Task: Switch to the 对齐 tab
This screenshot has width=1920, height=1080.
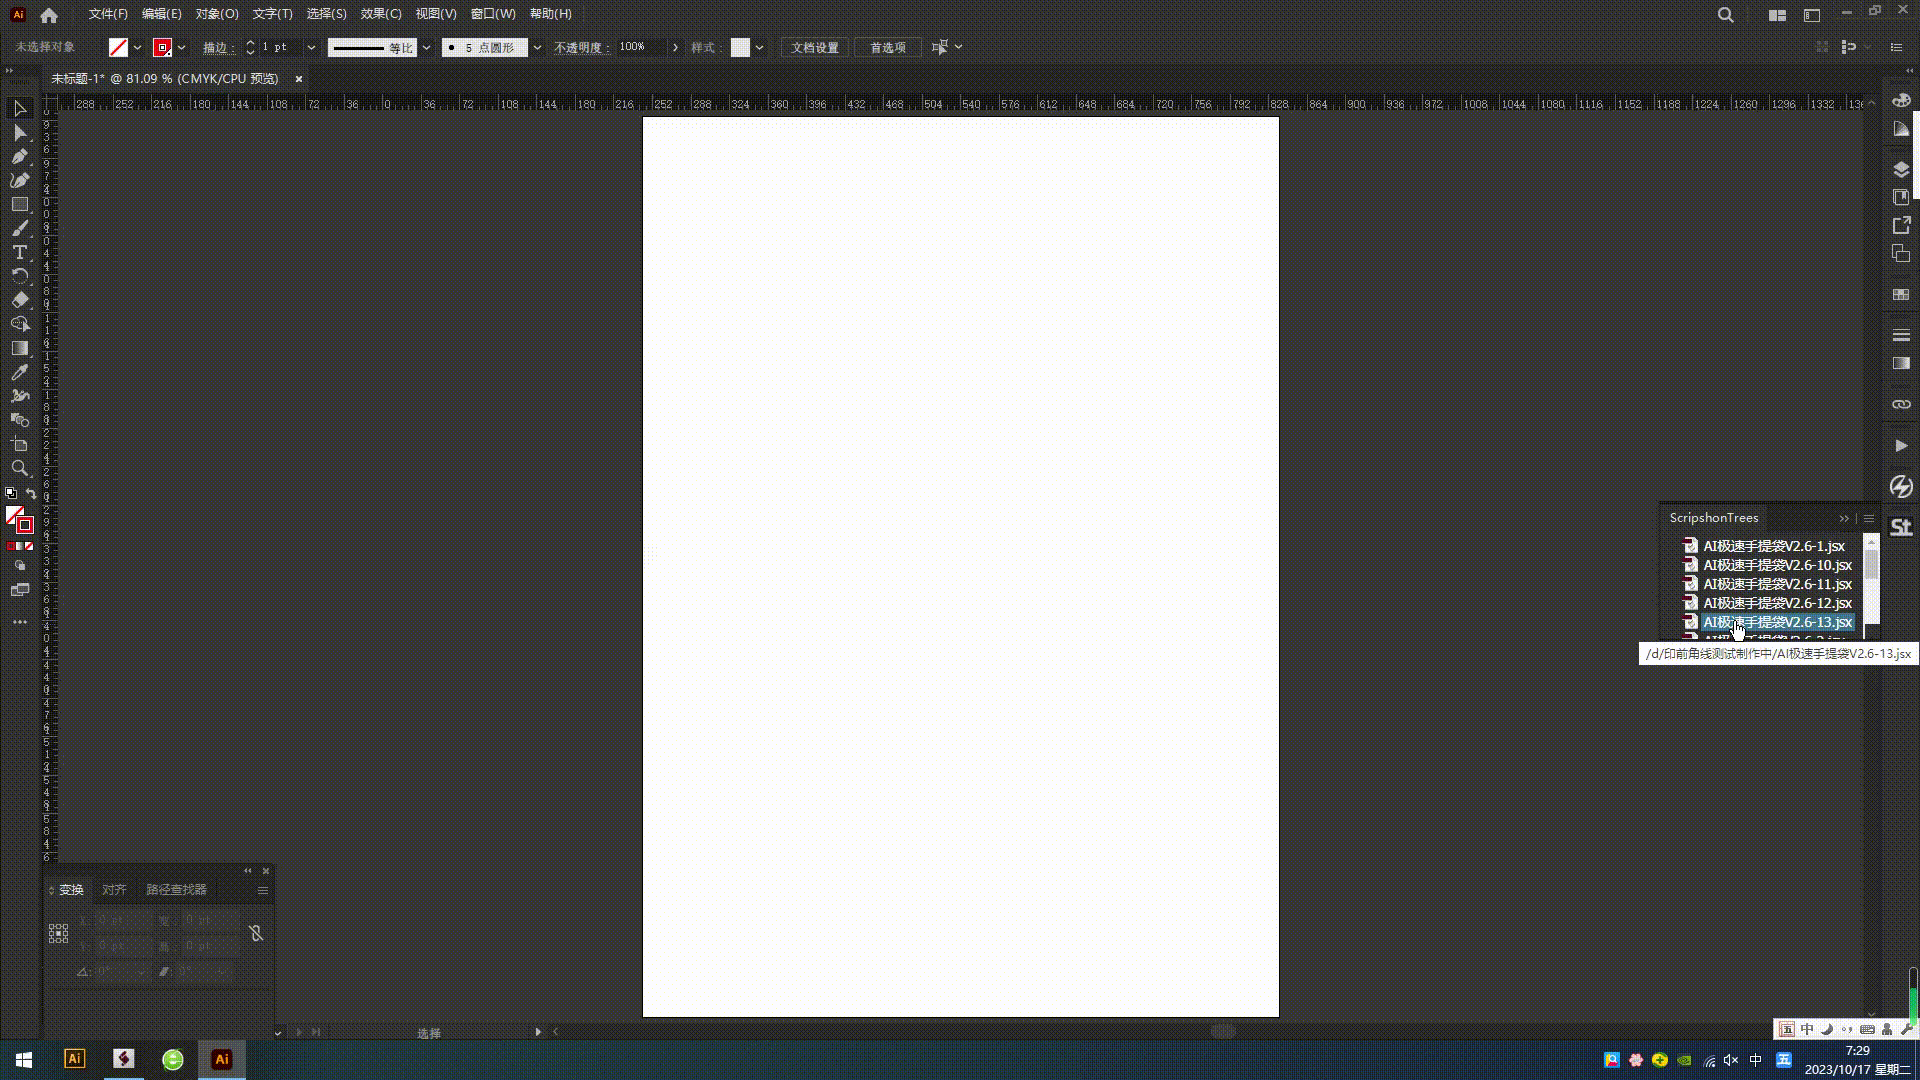Action: tap(114, 890)
